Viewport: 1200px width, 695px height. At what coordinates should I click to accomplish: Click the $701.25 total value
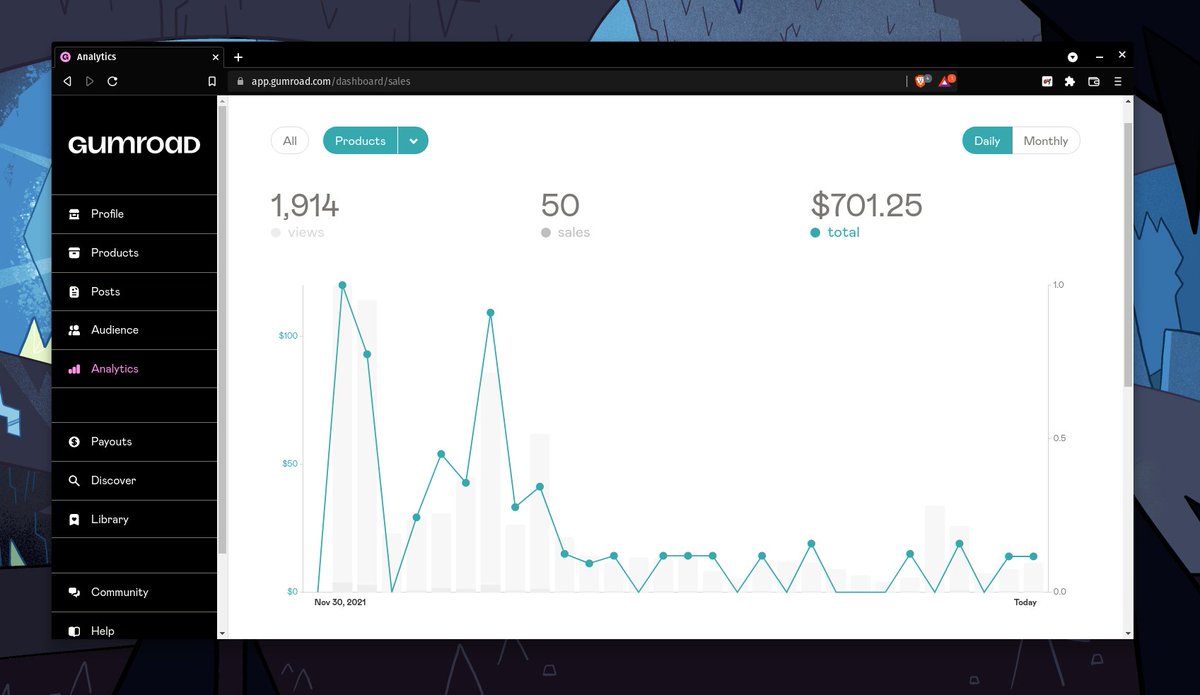point(866,205)
